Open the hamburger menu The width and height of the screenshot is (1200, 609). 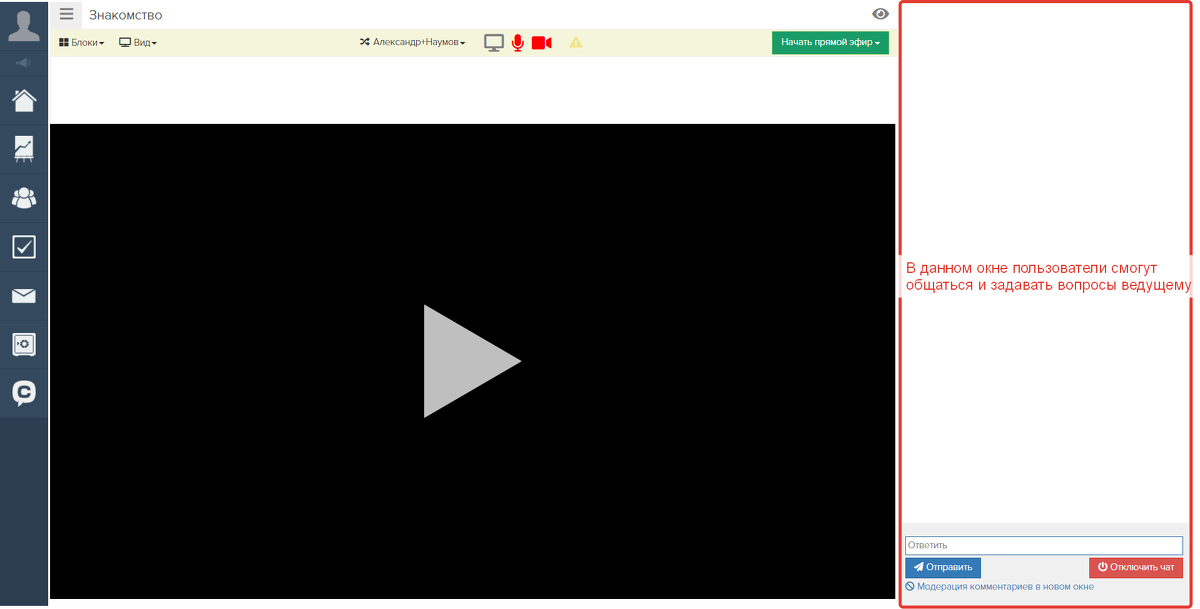(66, 14)
